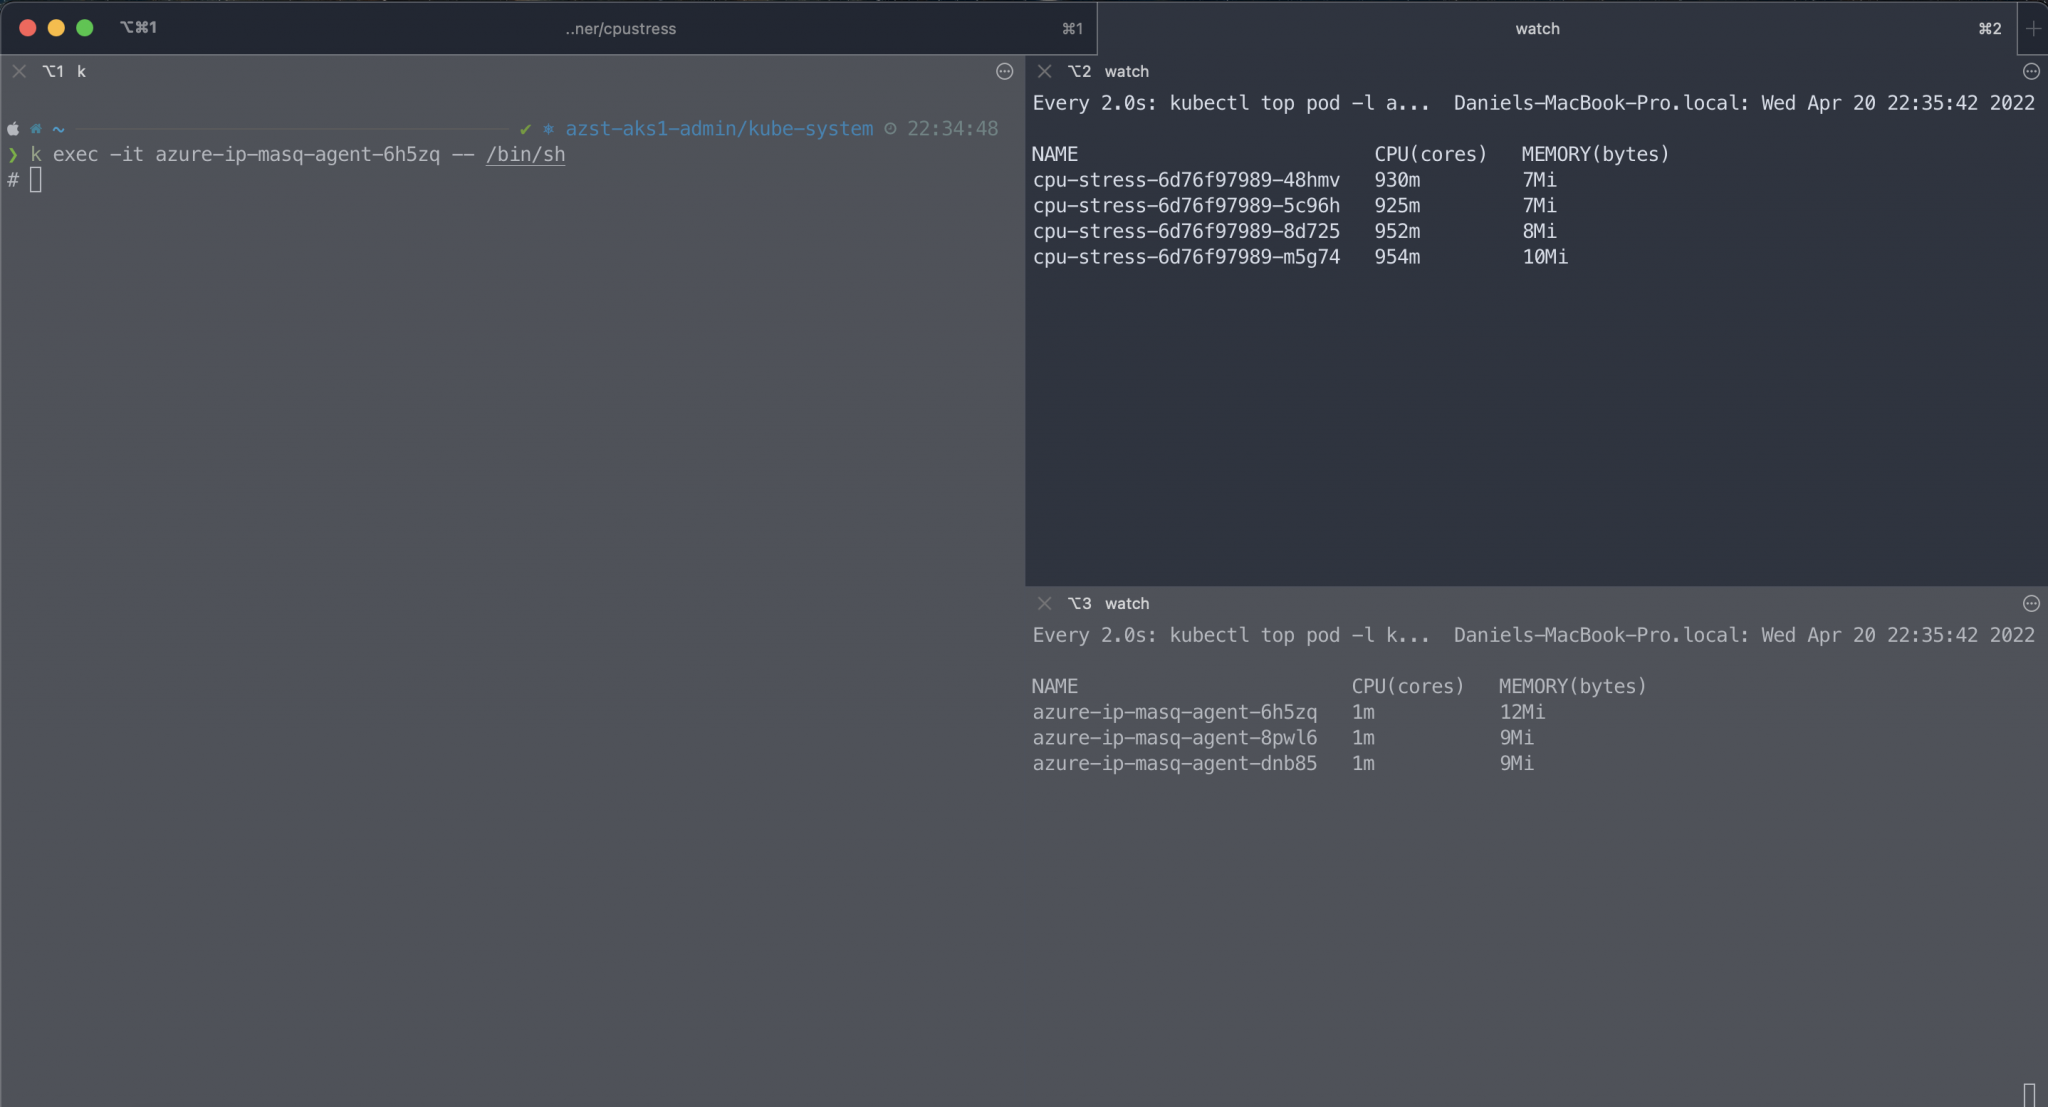2048x1107 pixels.
Task: Click the azure-ip-masq-agent-8pwl6 row
Action: (1174, 738)
